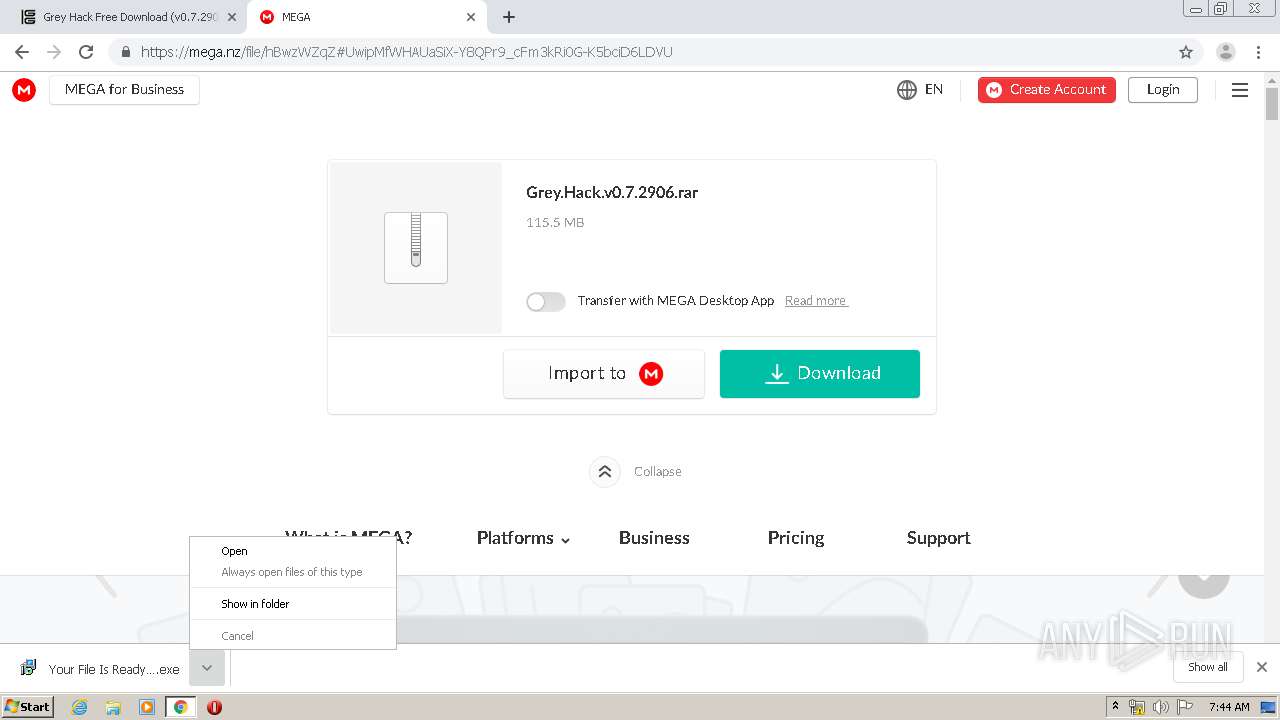This screenshot has width=1280, height=720.
Task: Toggle Transfer with MEGA Desktop App switch
Action: (x=546, y=301)
